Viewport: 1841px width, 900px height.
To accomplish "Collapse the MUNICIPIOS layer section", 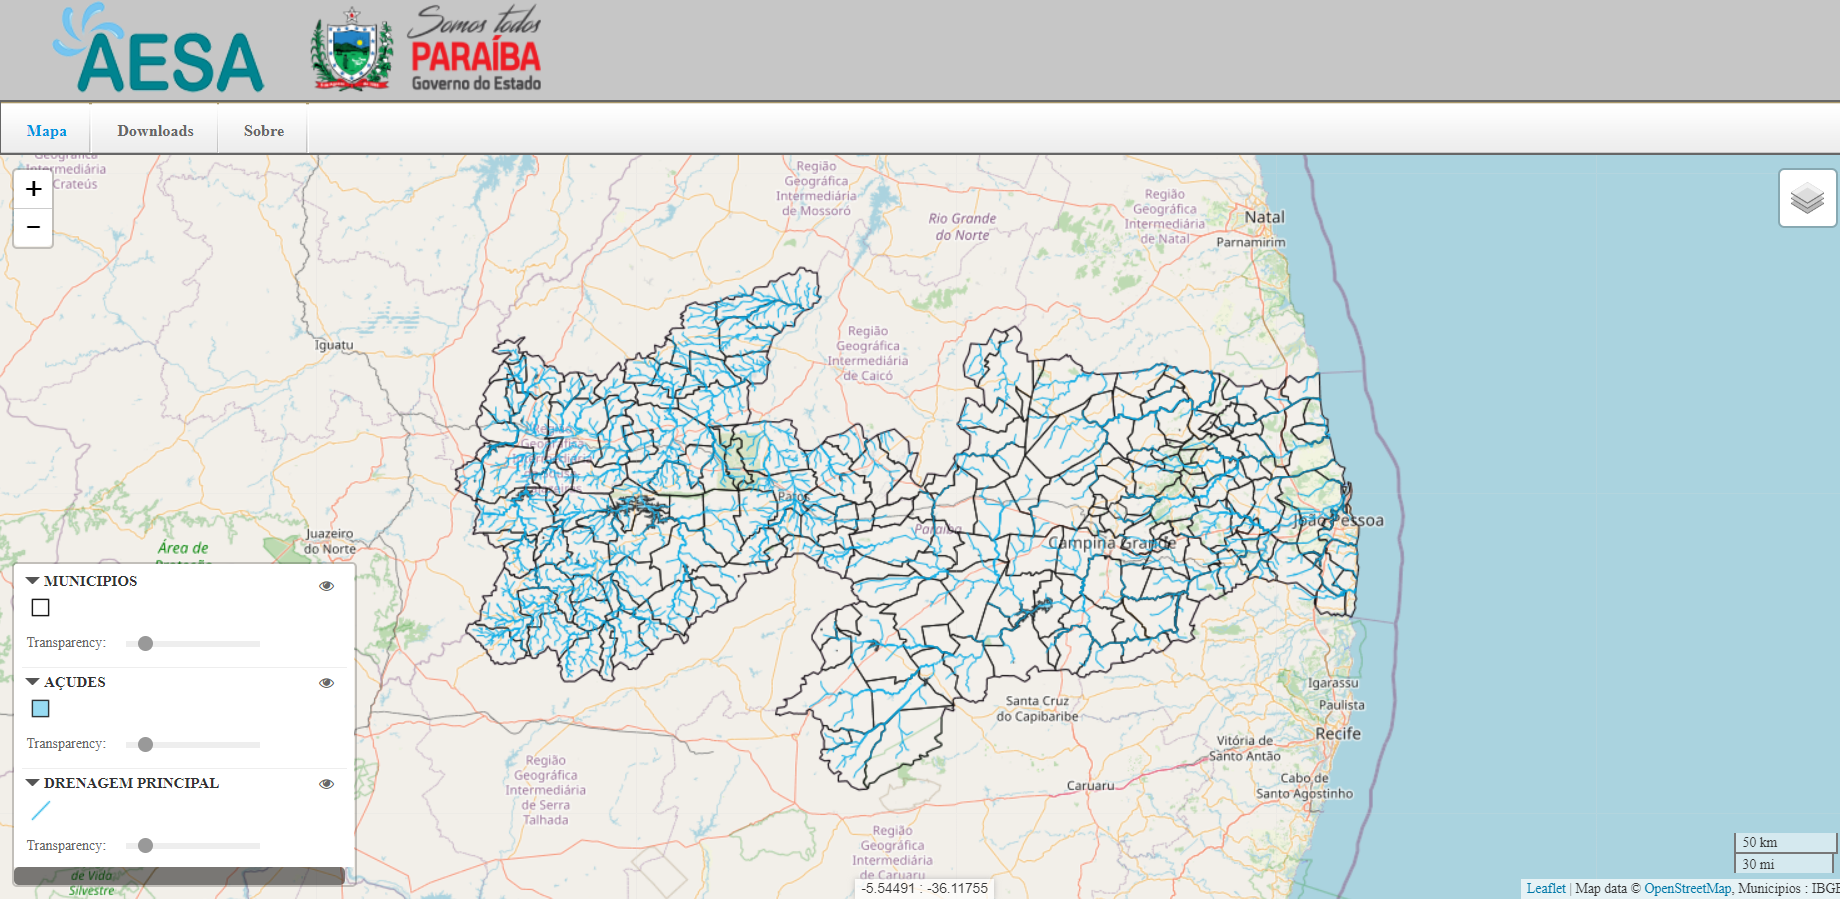I will coord(32,580).
